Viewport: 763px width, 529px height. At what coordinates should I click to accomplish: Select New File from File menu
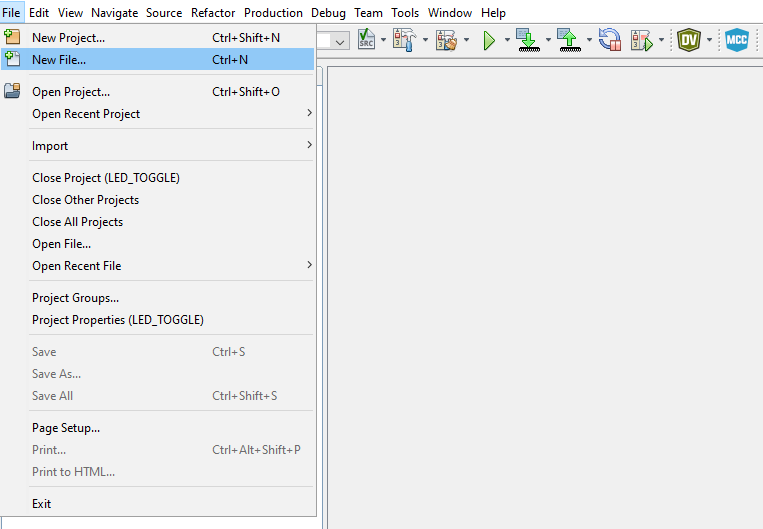coord(60,60)
